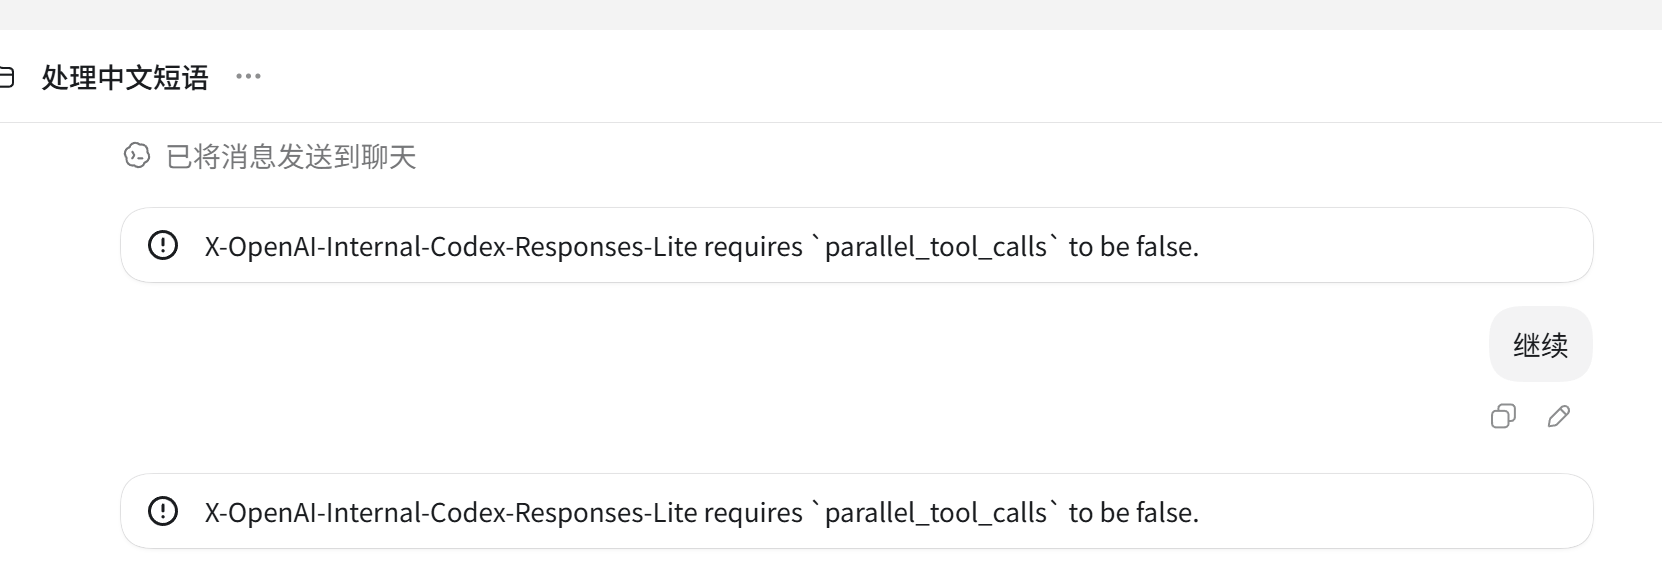Select the conversation title 处理中文短语

125,77
